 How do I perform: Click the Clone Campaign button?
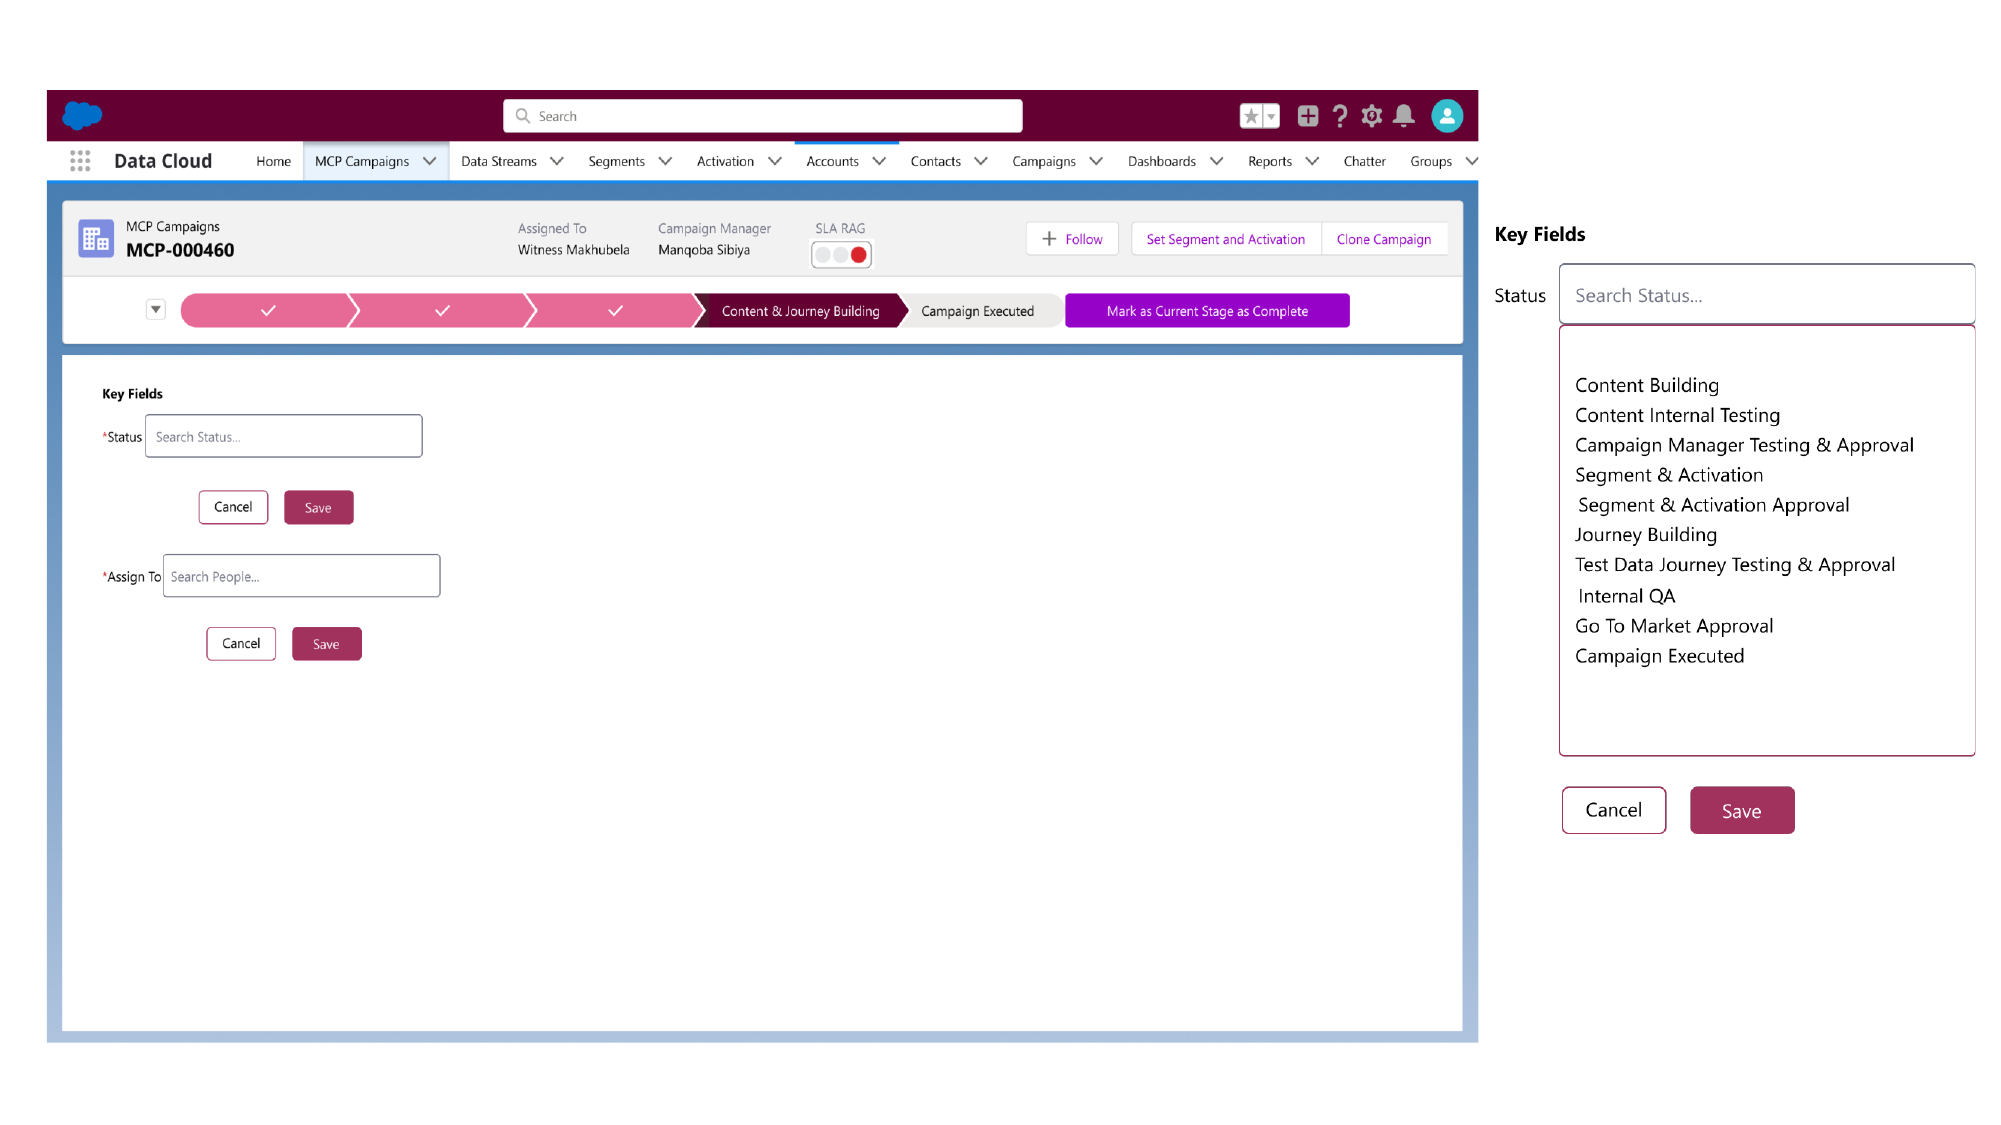pos(1384,239)
